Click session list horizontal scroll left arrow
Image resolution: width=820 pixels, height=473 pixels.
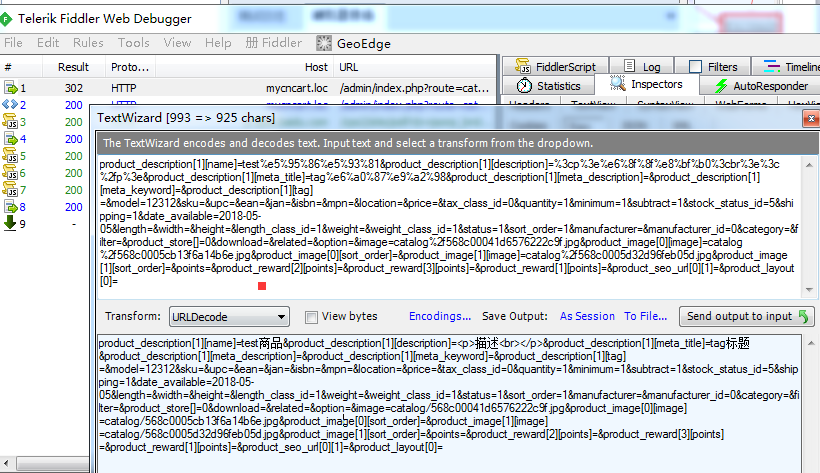tap(6, 463)
